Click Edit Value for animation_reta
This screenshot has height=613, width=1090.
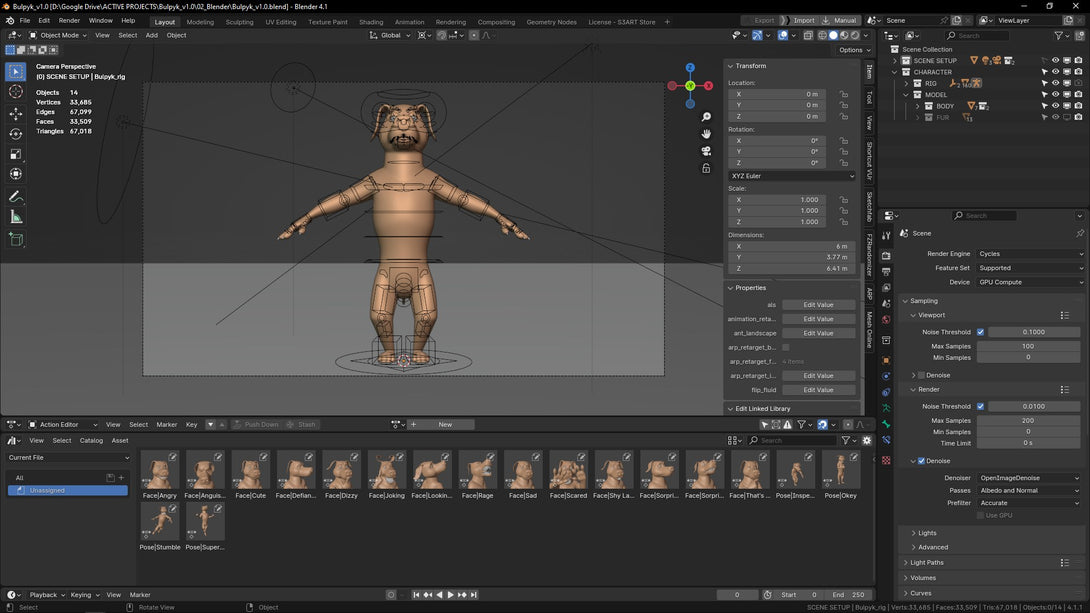click(818, 319)
